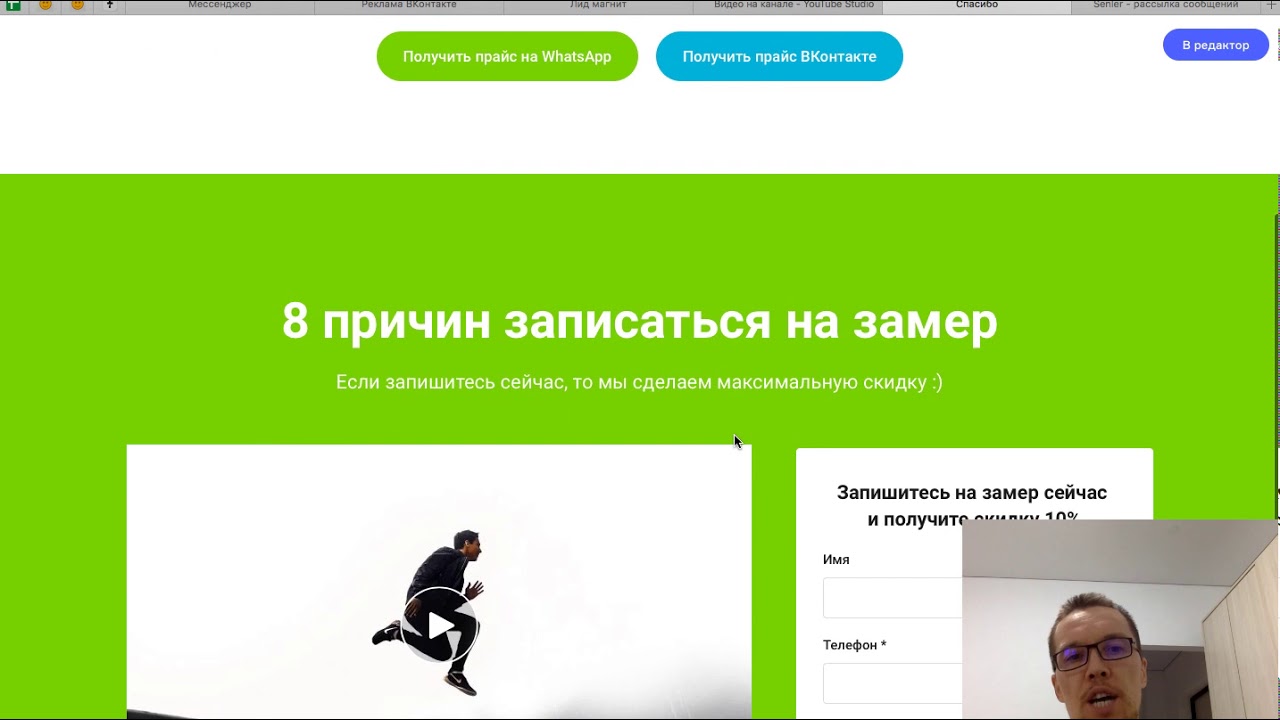Click the webcam overlay video
Image resolution: width=1280 pixels, height=720 pixels.
[1120, 620]
